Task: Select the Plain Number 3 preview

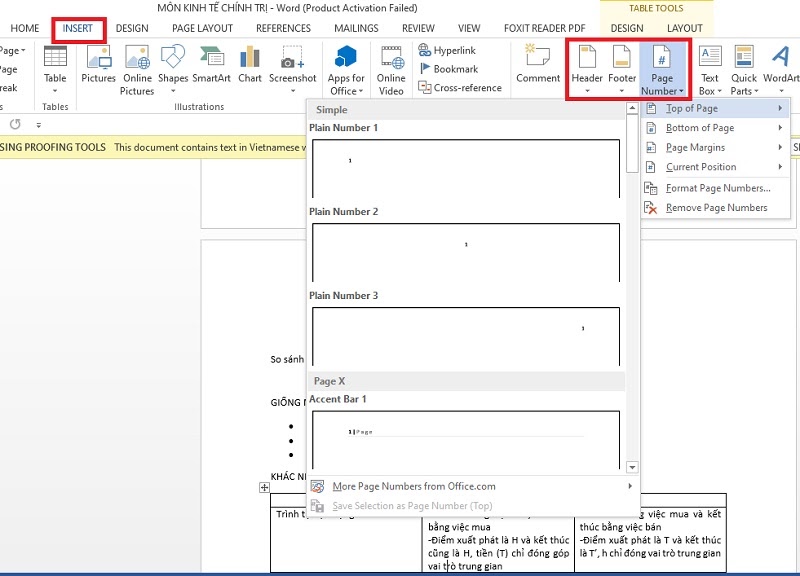Action: (466, 336)
